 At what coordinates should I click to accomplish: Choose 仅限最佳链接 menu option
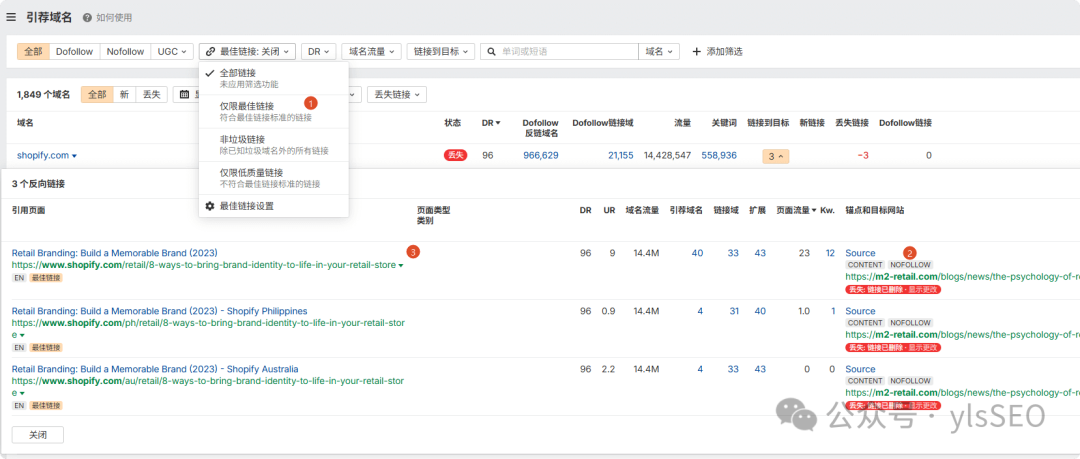click(x=273, y=112)
